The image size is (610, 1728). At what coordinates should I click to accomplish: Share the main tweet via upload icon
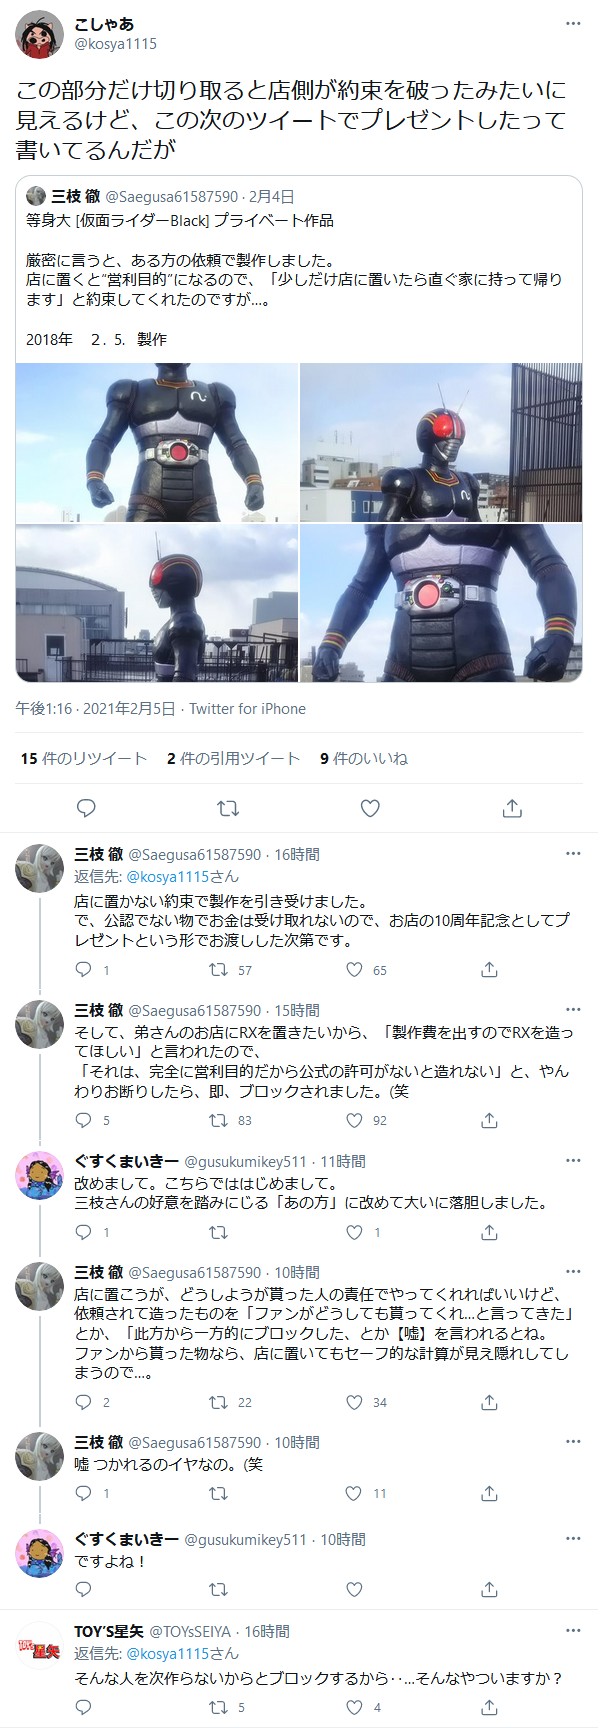(511, 808)
